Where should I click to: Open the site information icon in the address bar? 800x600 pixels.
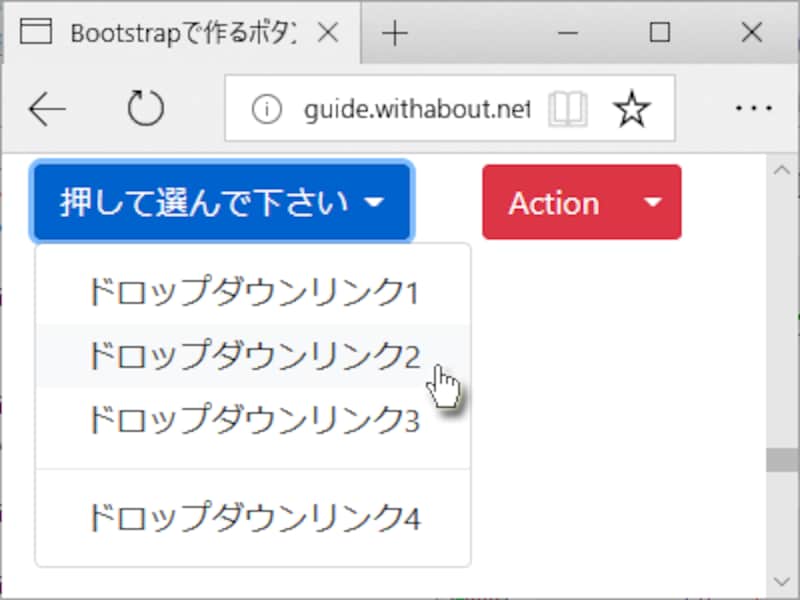coord(266,109)
